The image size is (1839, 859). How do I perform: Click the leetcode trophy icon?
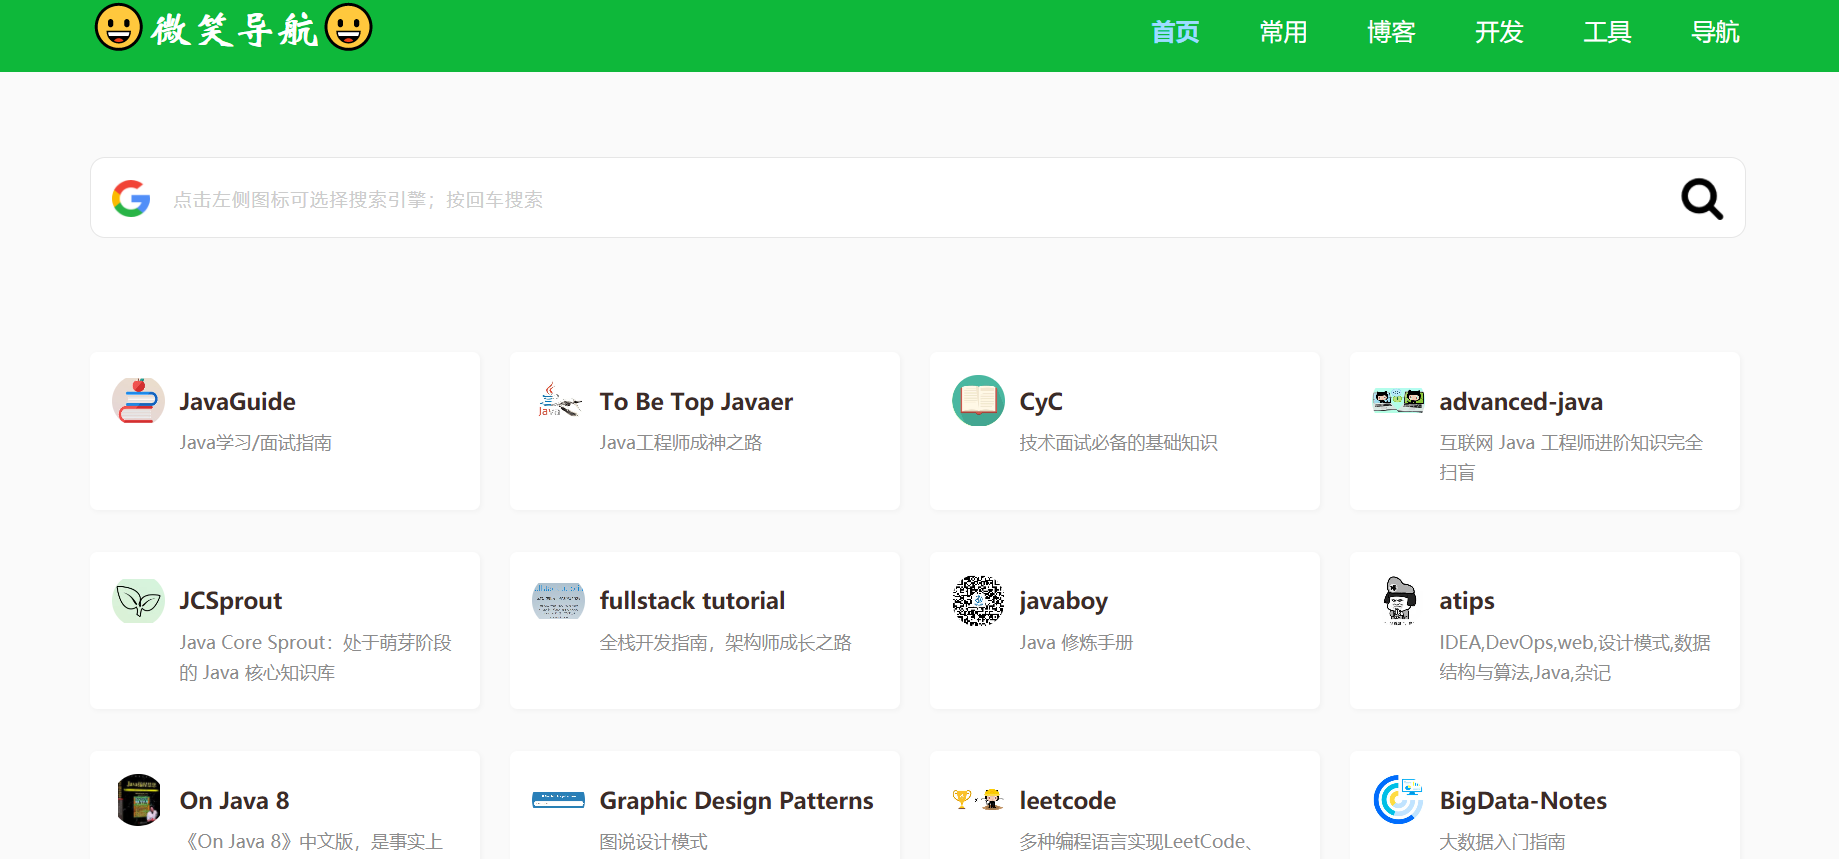pyautogui.click(x=978, y=800)
